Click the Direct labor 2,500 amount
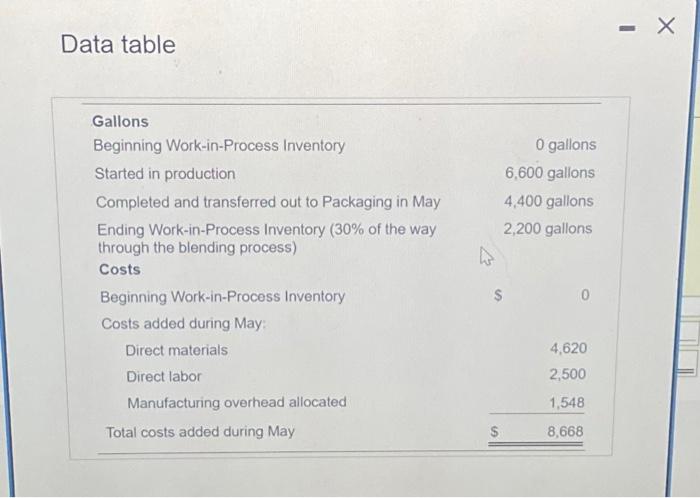This screenshot has width=700, height=498. click(568, 375)
